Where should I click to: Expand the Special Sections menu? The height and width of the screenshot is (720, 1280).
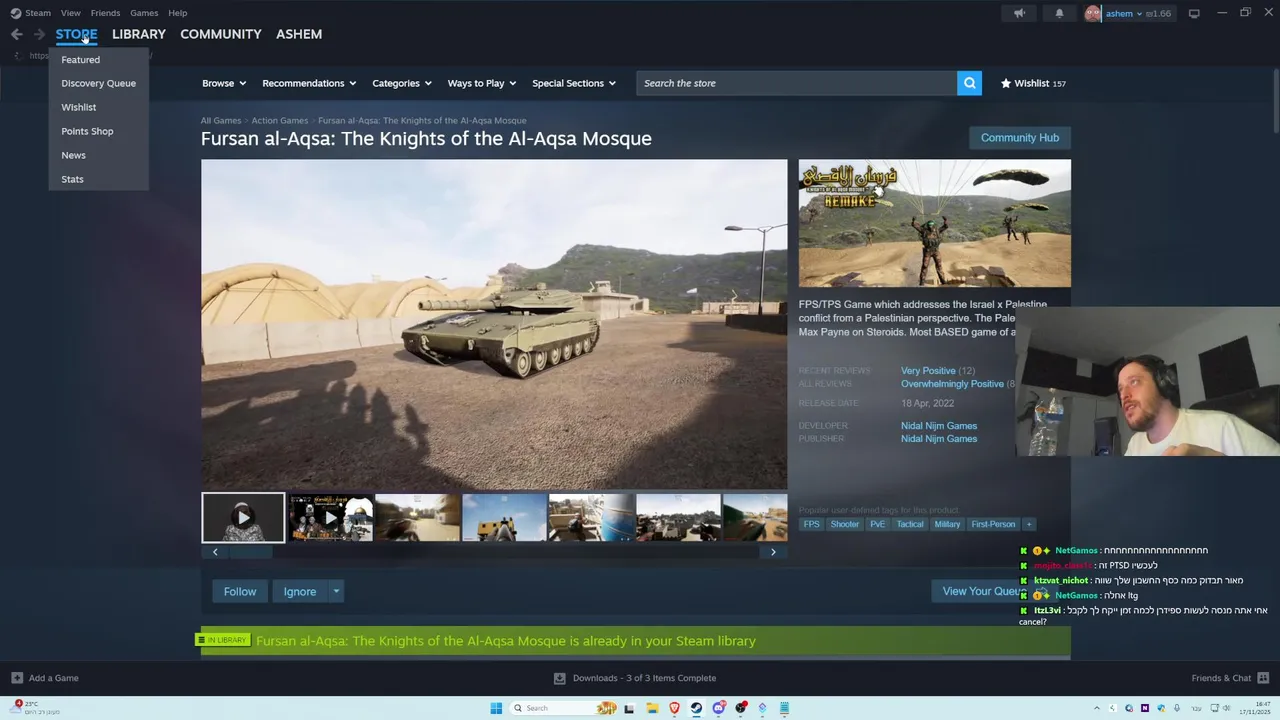click(574, 83)
